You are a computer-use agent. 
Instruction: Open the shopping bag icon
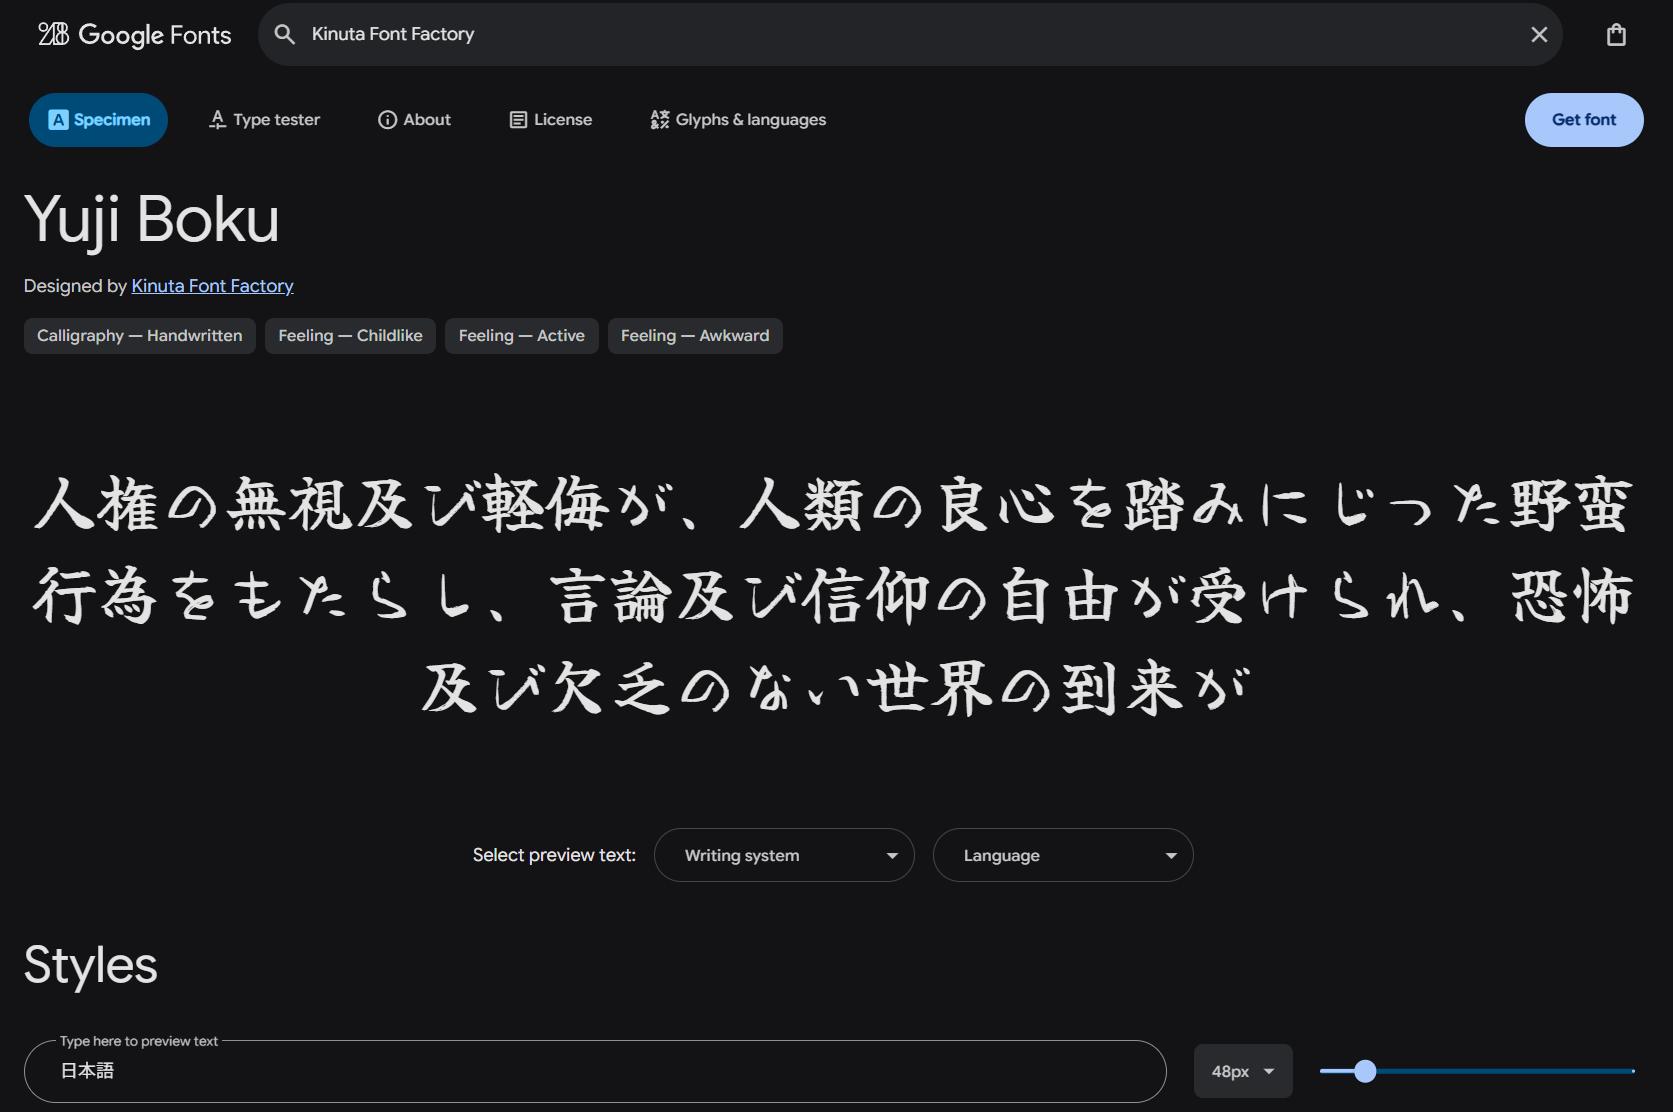pos(1617,34)
